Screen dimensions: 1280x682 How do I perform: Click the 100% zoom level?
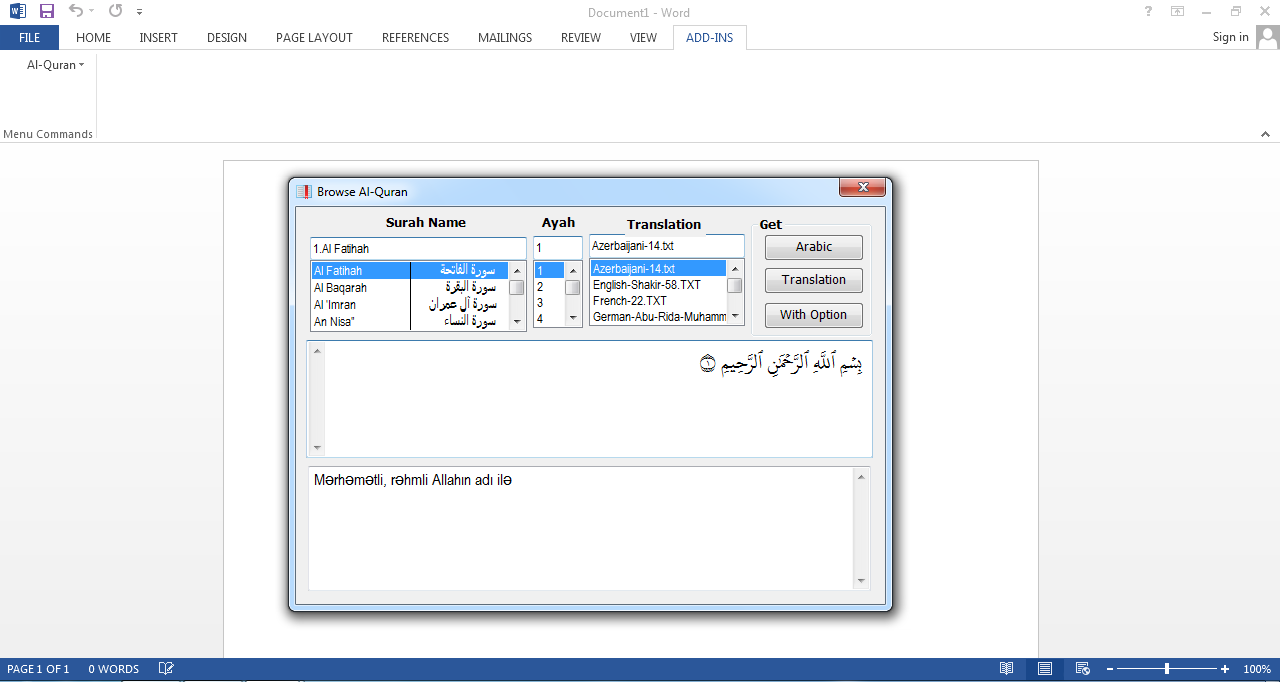[x=1257, y=669]
